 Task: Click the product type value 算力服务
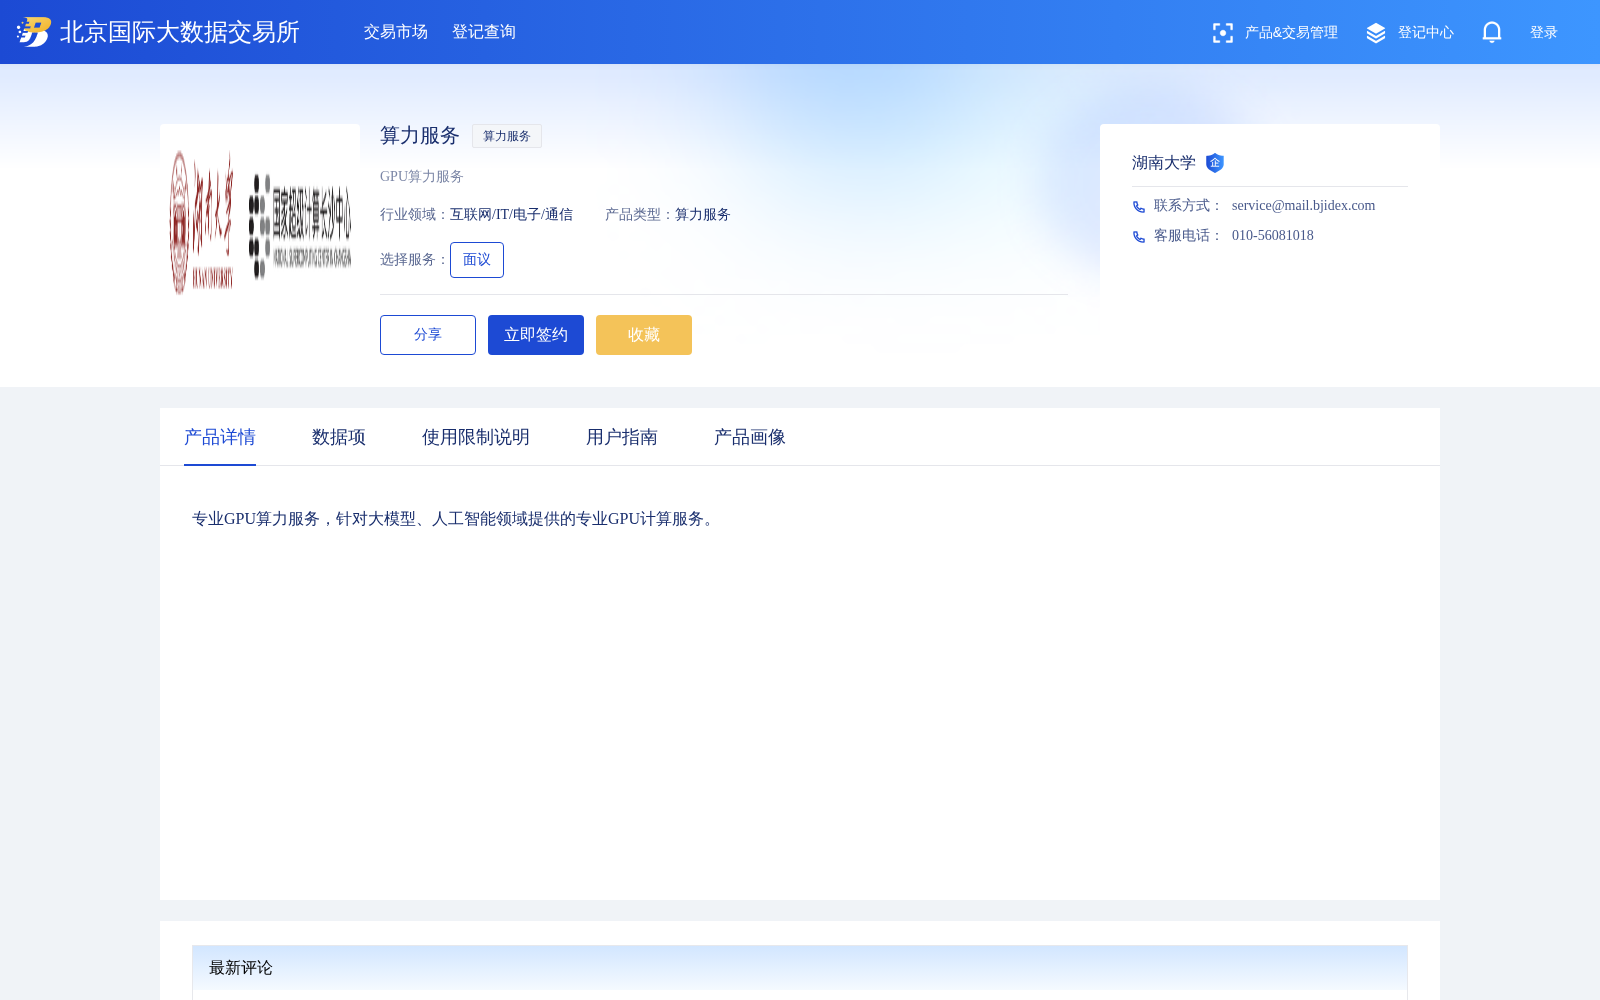[703, 215]
